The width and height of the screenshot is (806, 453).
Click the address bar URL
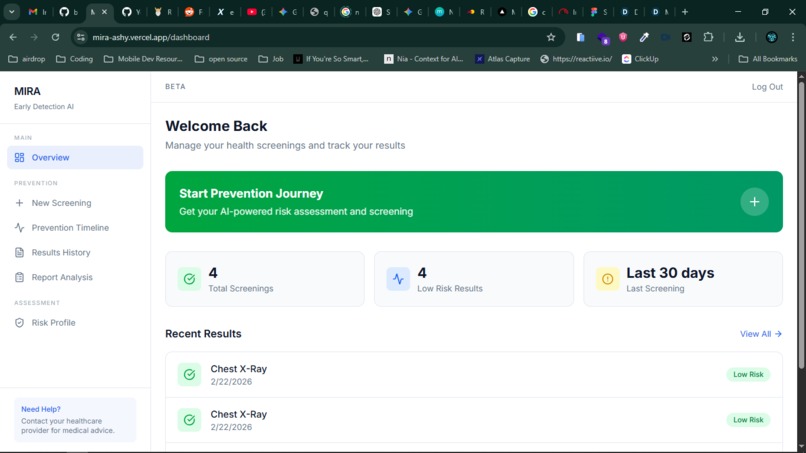point(151,37)
